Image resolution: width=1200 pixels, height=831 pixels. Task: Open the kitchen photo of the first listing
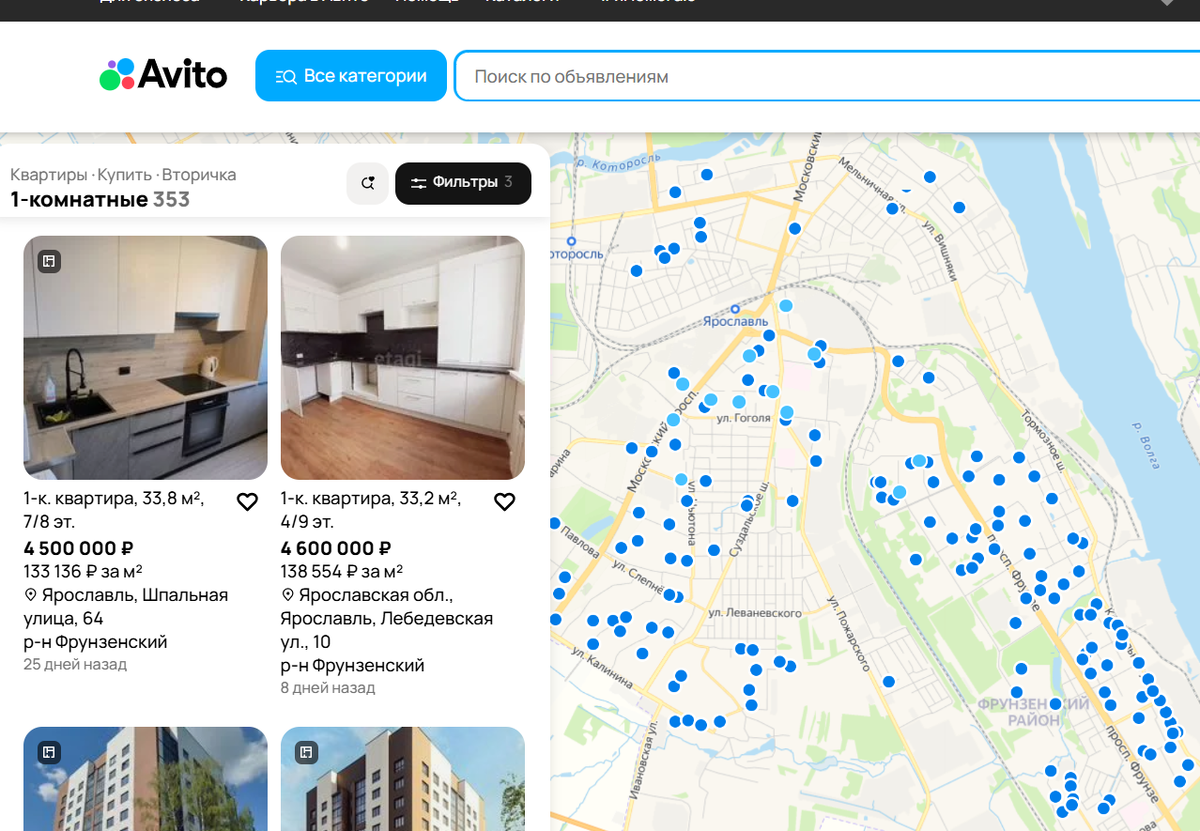tap(145, 357)
